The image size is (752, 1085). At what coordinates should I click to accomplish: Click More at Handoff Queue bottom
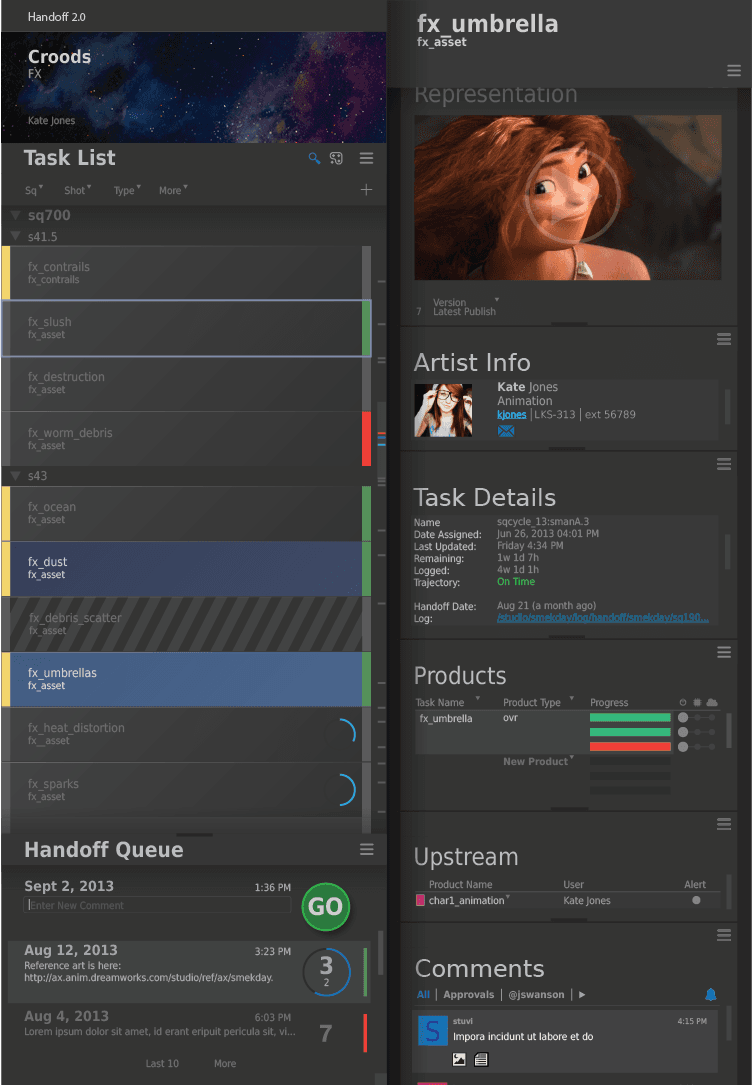coord(225,1064)
